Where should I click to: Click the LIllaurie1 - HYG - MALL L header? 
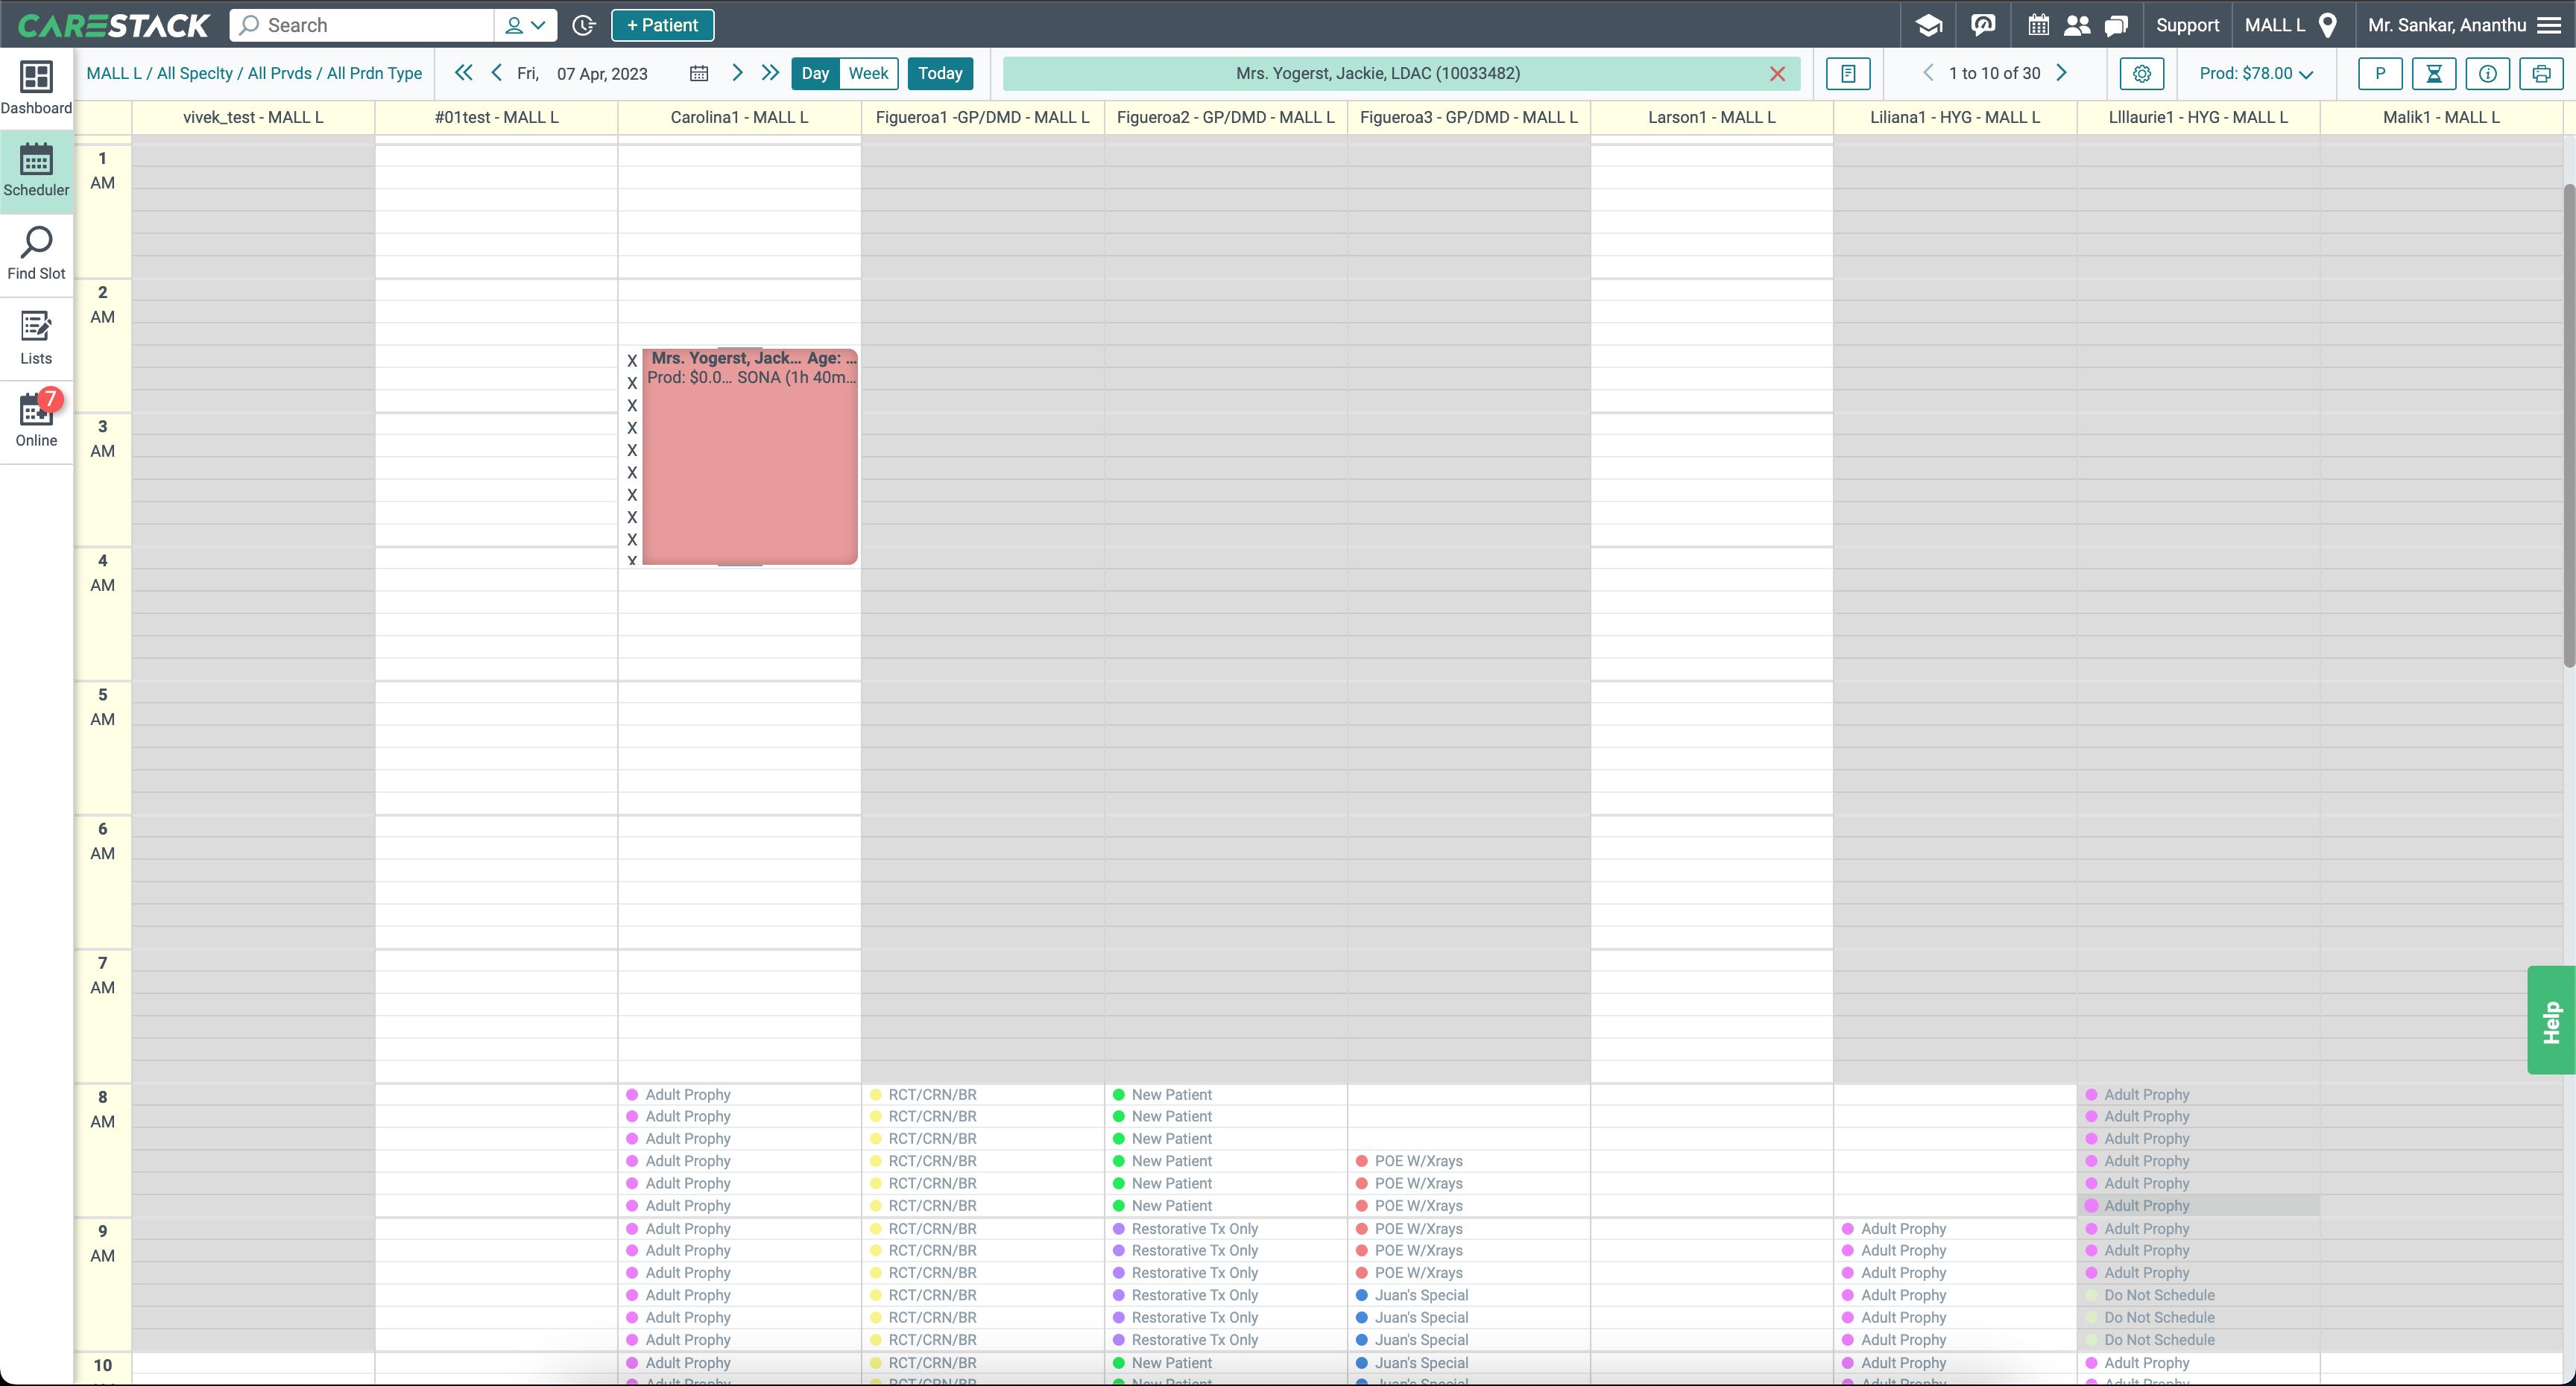(2198, 117)
